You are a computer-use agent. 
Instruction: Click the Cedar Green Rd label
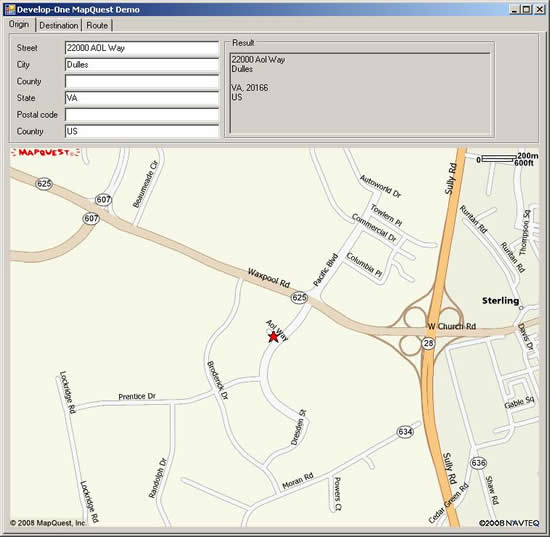coord(449,503)
